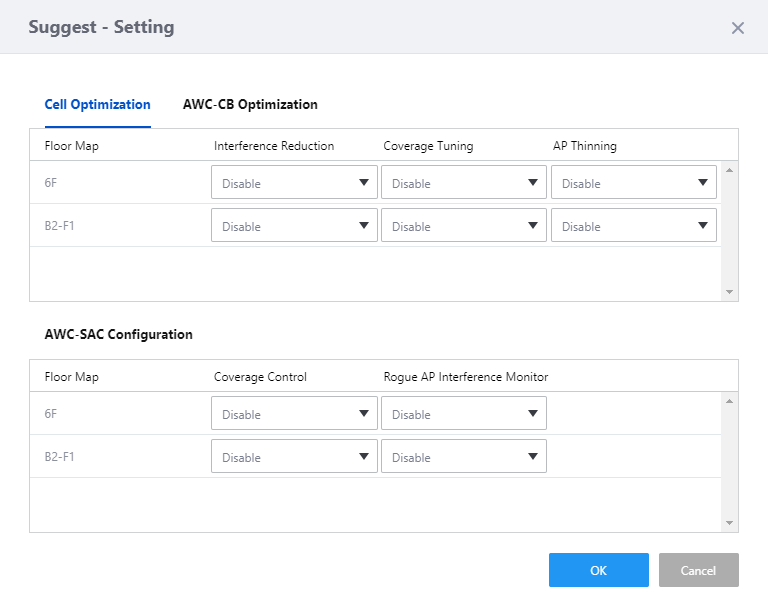768x606 pixels.
Task: Click scroll up arrow in Cell Optimization table
Action: (x=729, y=170)
